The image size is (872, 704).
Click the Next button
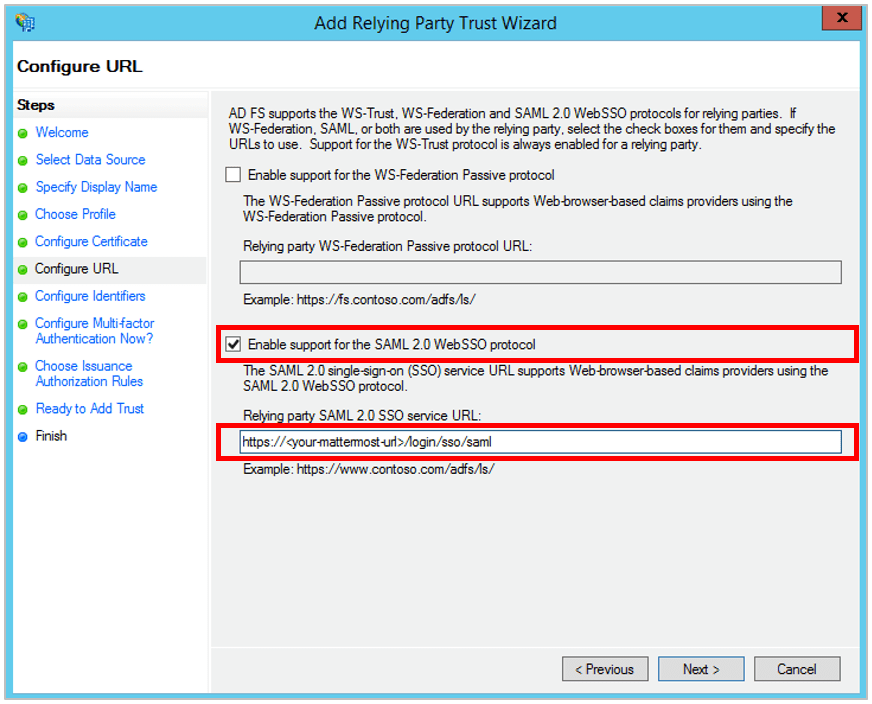coord(700,668)
